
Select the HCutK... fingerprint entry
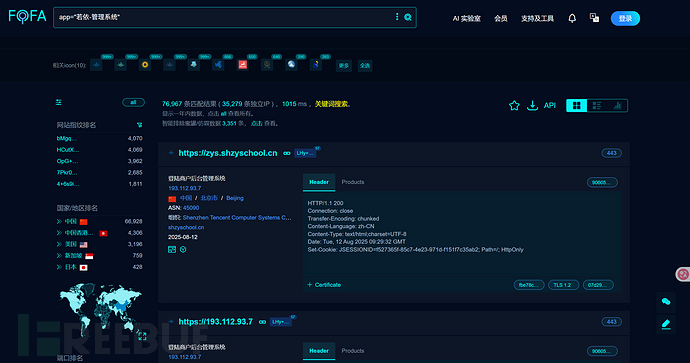(68, 150)
